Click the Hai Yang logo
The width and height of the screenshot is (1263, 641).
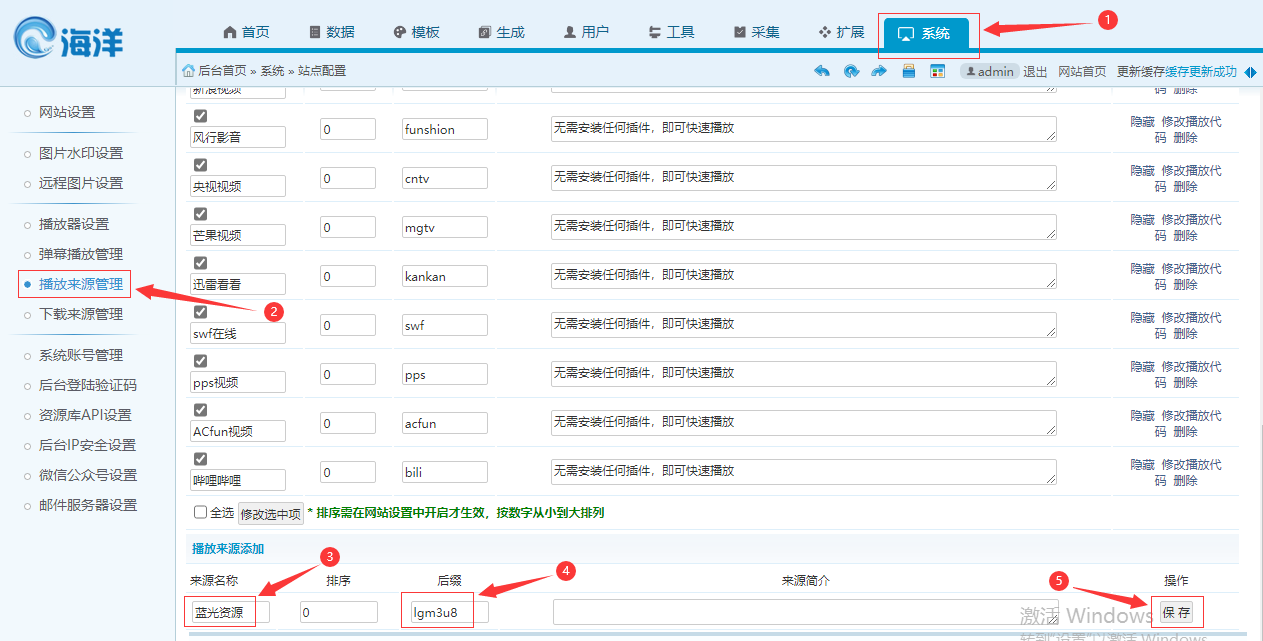68,39
